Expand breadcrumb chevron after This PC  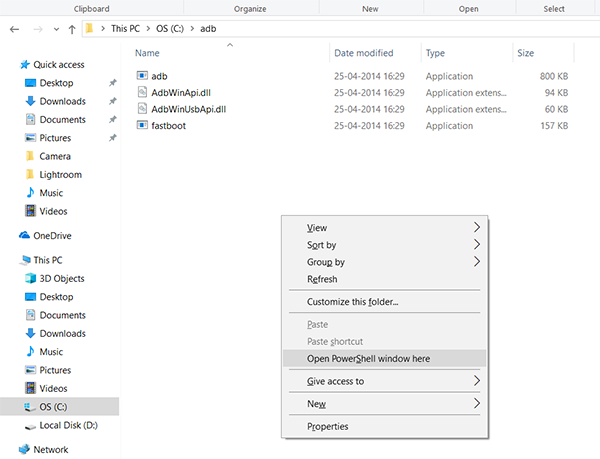tap(148, 29)
